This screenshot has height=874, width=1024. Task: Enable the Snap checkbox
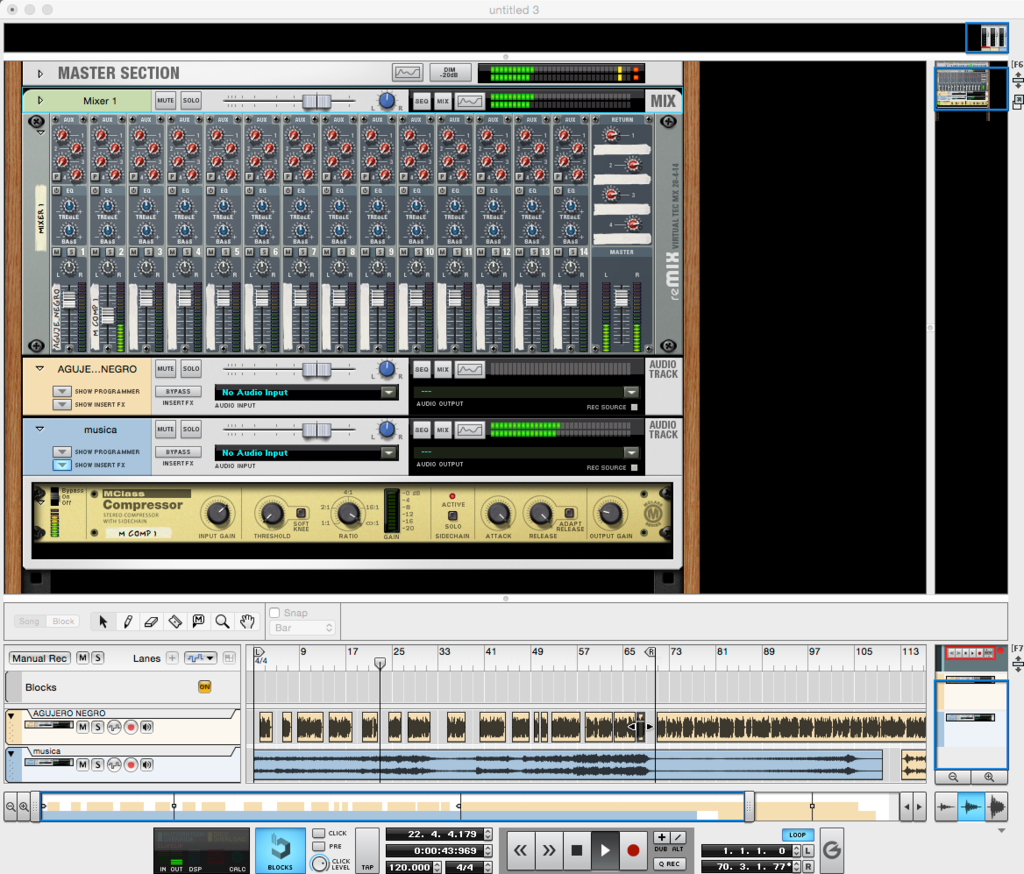tap(275, 613)
